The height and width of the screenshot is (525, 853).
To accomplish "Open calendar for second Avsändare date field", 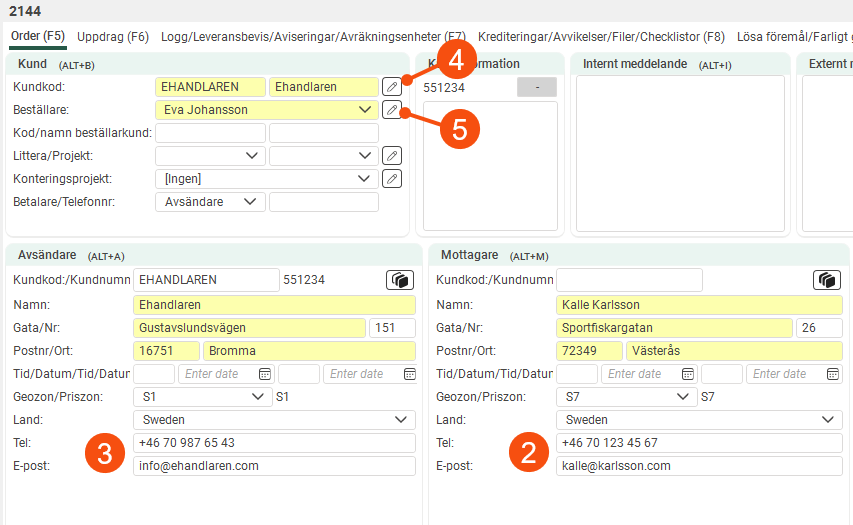I will pos(409,374).
